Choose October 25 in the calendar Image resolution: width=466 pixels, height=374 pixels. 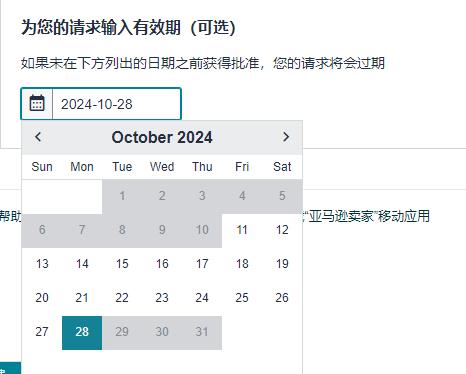click(242, 298)
